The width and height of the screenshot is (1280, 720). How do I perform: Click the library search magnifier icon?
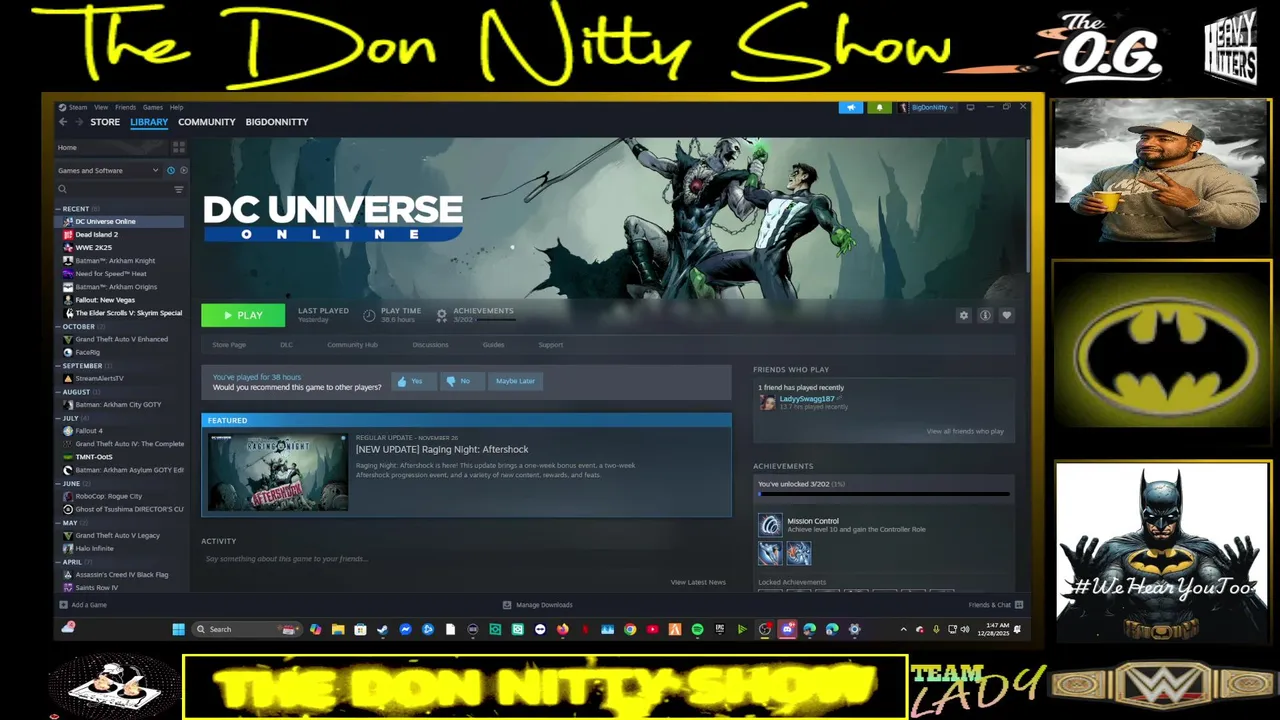(62, 189)
